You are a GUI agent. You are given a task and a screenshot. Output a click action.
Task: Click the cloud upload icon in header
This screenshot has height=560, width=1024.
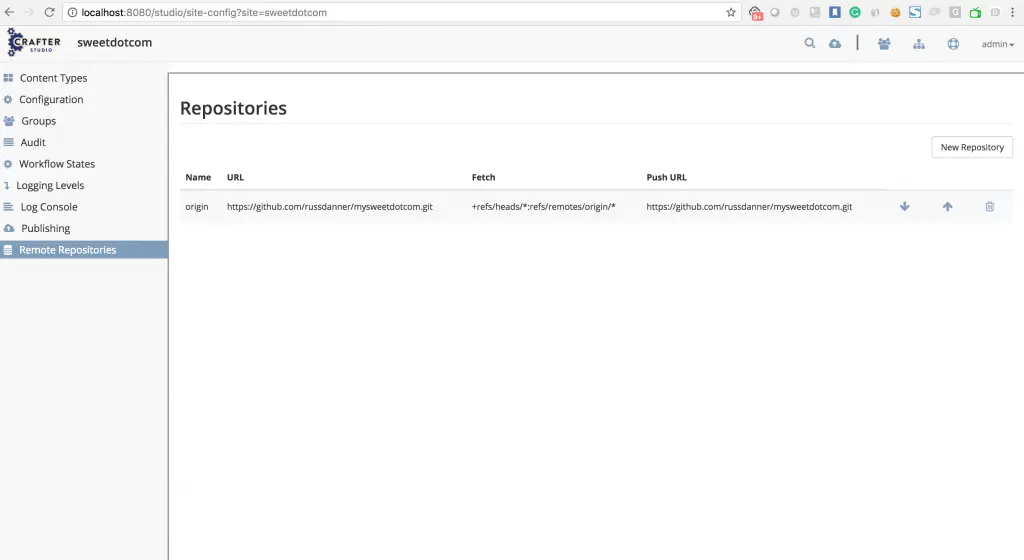pyautogui.click(x=835, y=44)
